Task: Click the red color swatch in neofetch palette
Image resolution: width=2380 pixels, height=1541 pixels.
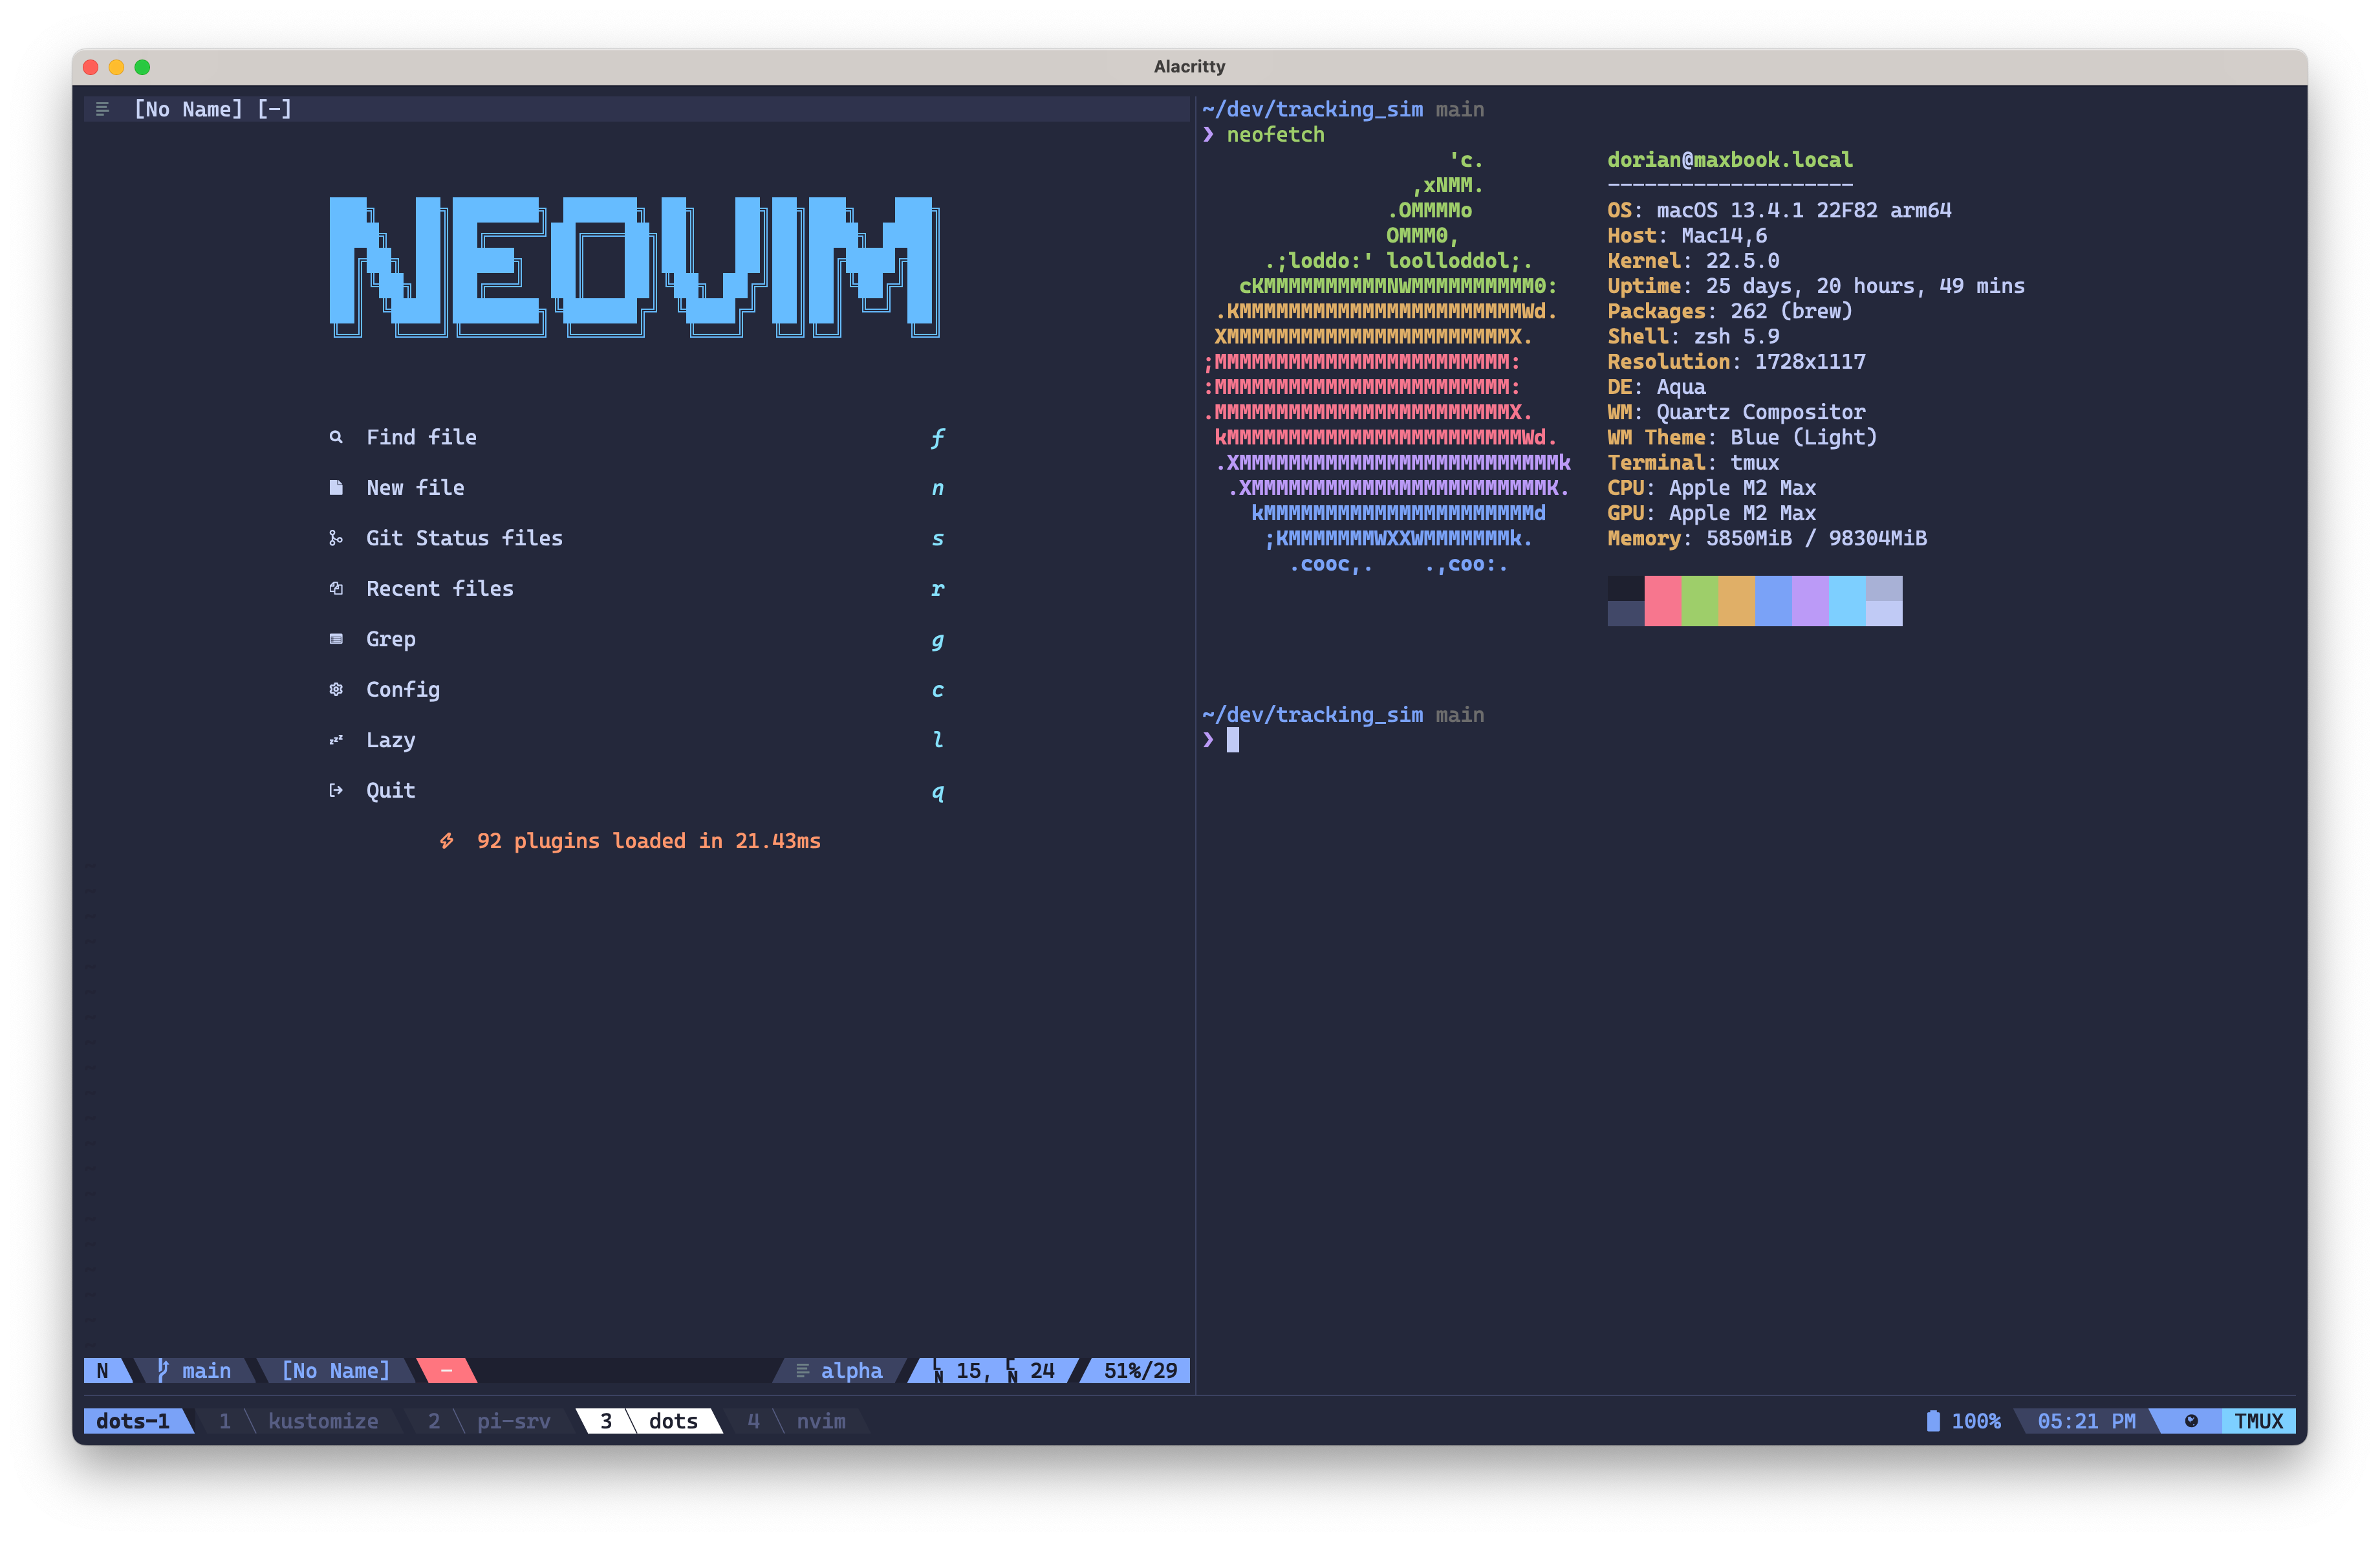Action: [1662, 601]
